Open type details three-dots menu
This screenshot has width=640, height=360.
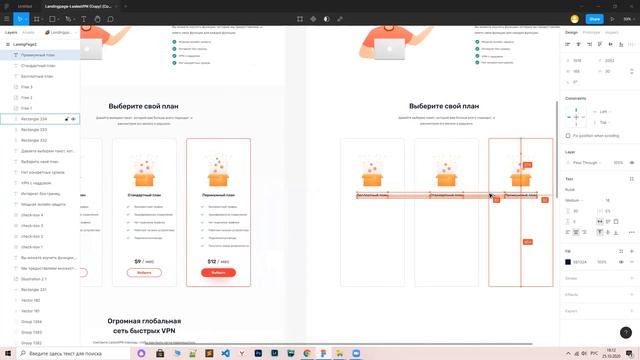click(x=632, y=232)
